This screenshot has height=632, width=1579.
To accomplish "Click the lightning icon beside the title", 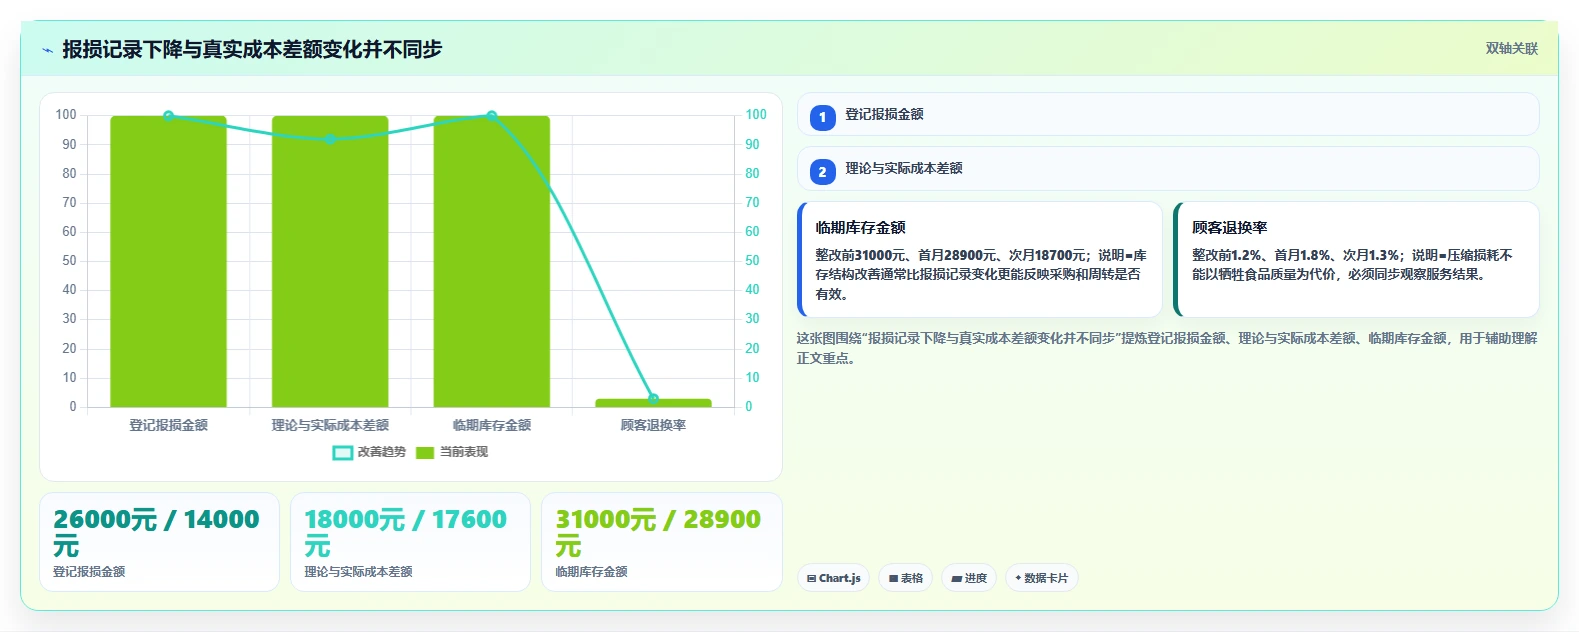I will pyautogui.click(x=47, y=50).
